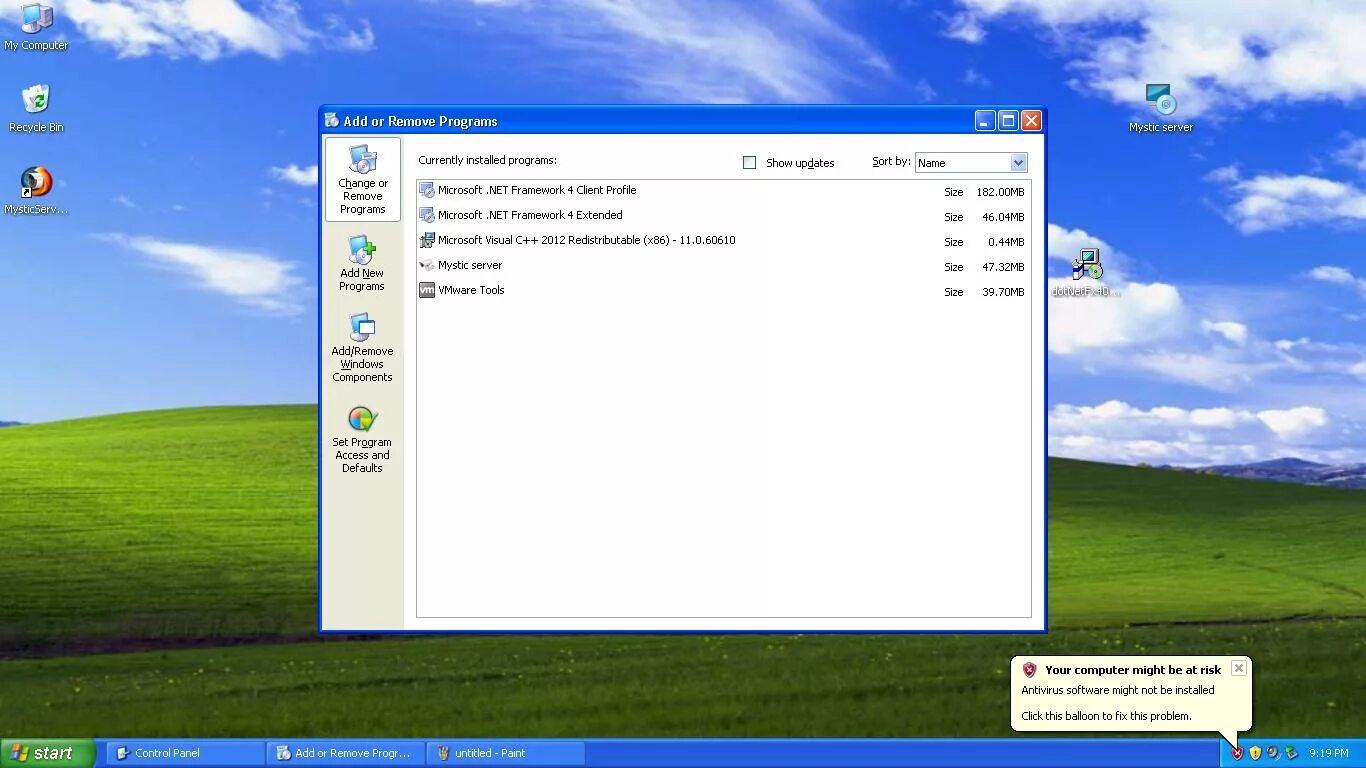The width and height of the screenshot is (1366, 768).
Task: Maximize the Add or Remove Programs window
Action: point(1008,121)
